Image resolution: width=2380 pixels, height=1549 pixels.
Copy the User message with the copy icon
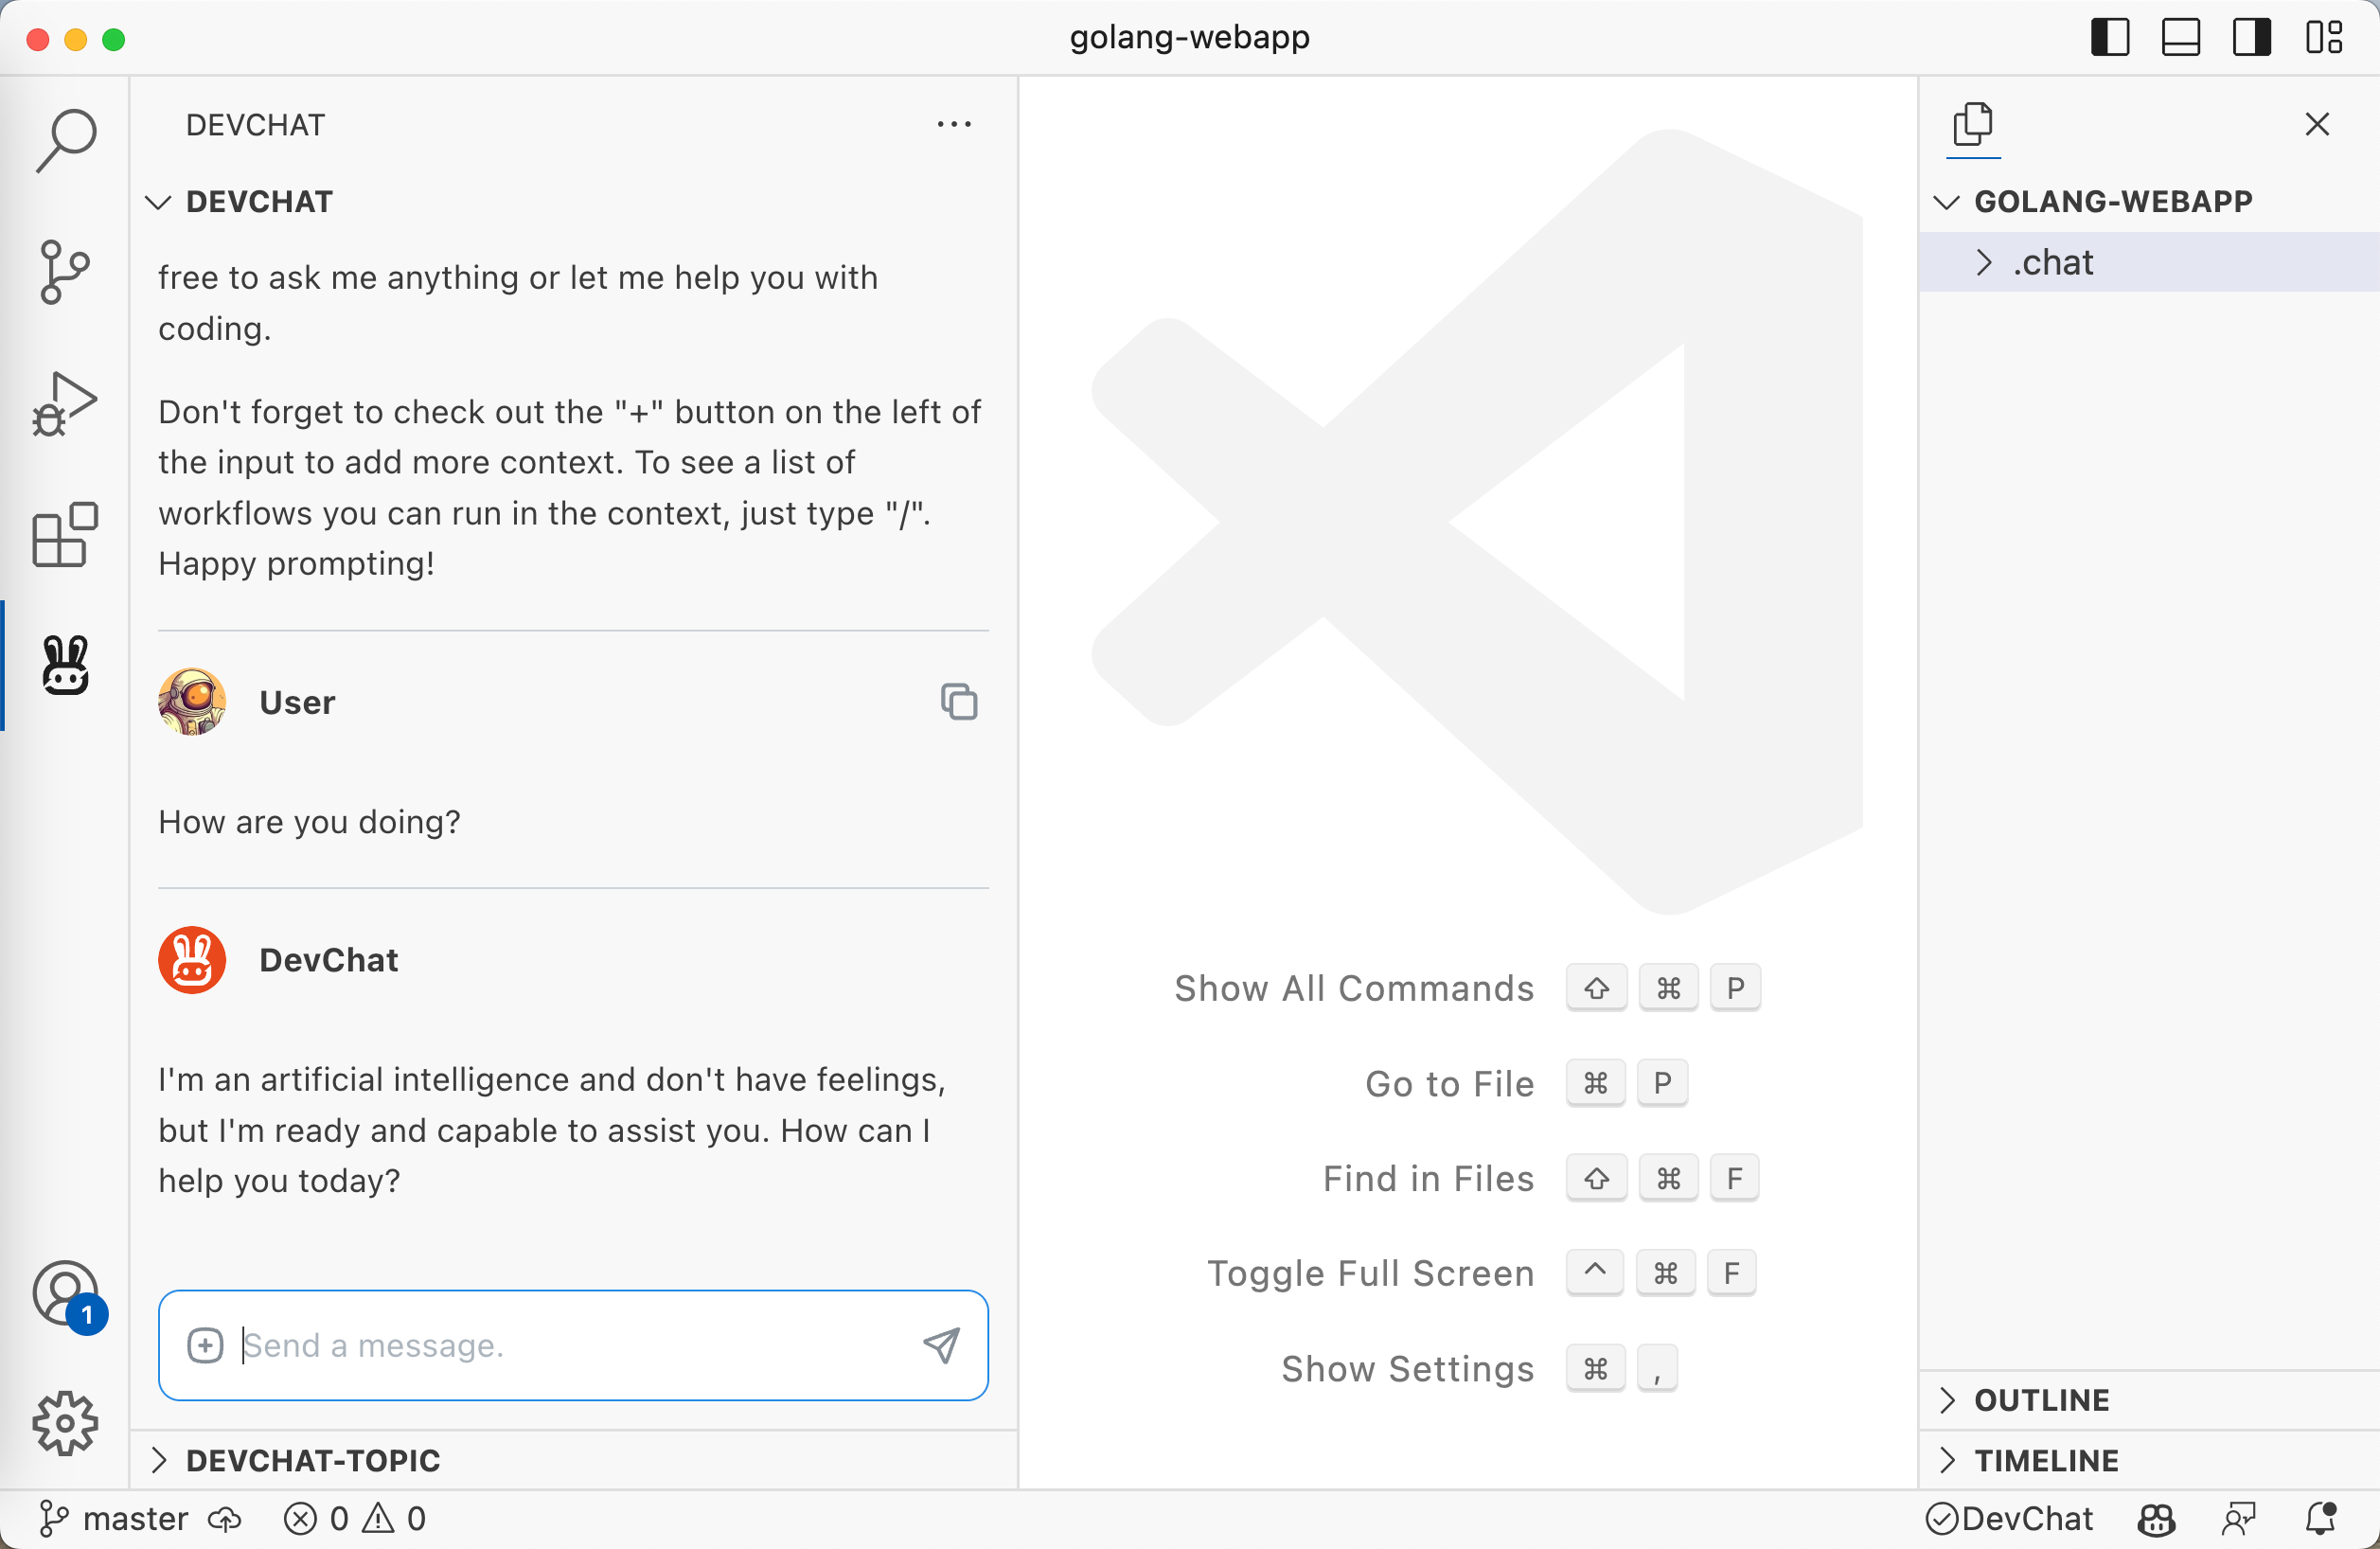coord(958,702)
